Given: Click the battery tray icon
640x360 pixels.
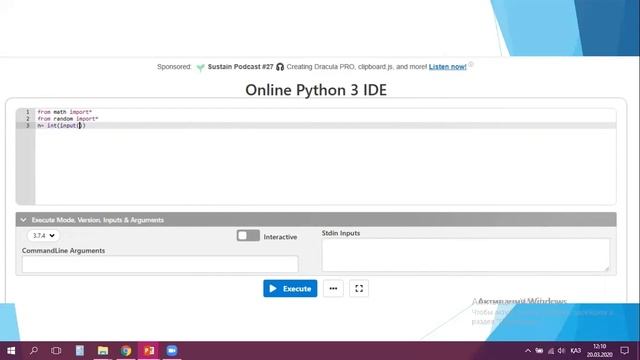Looking at the screenshot, I should [x=539, y=351].
